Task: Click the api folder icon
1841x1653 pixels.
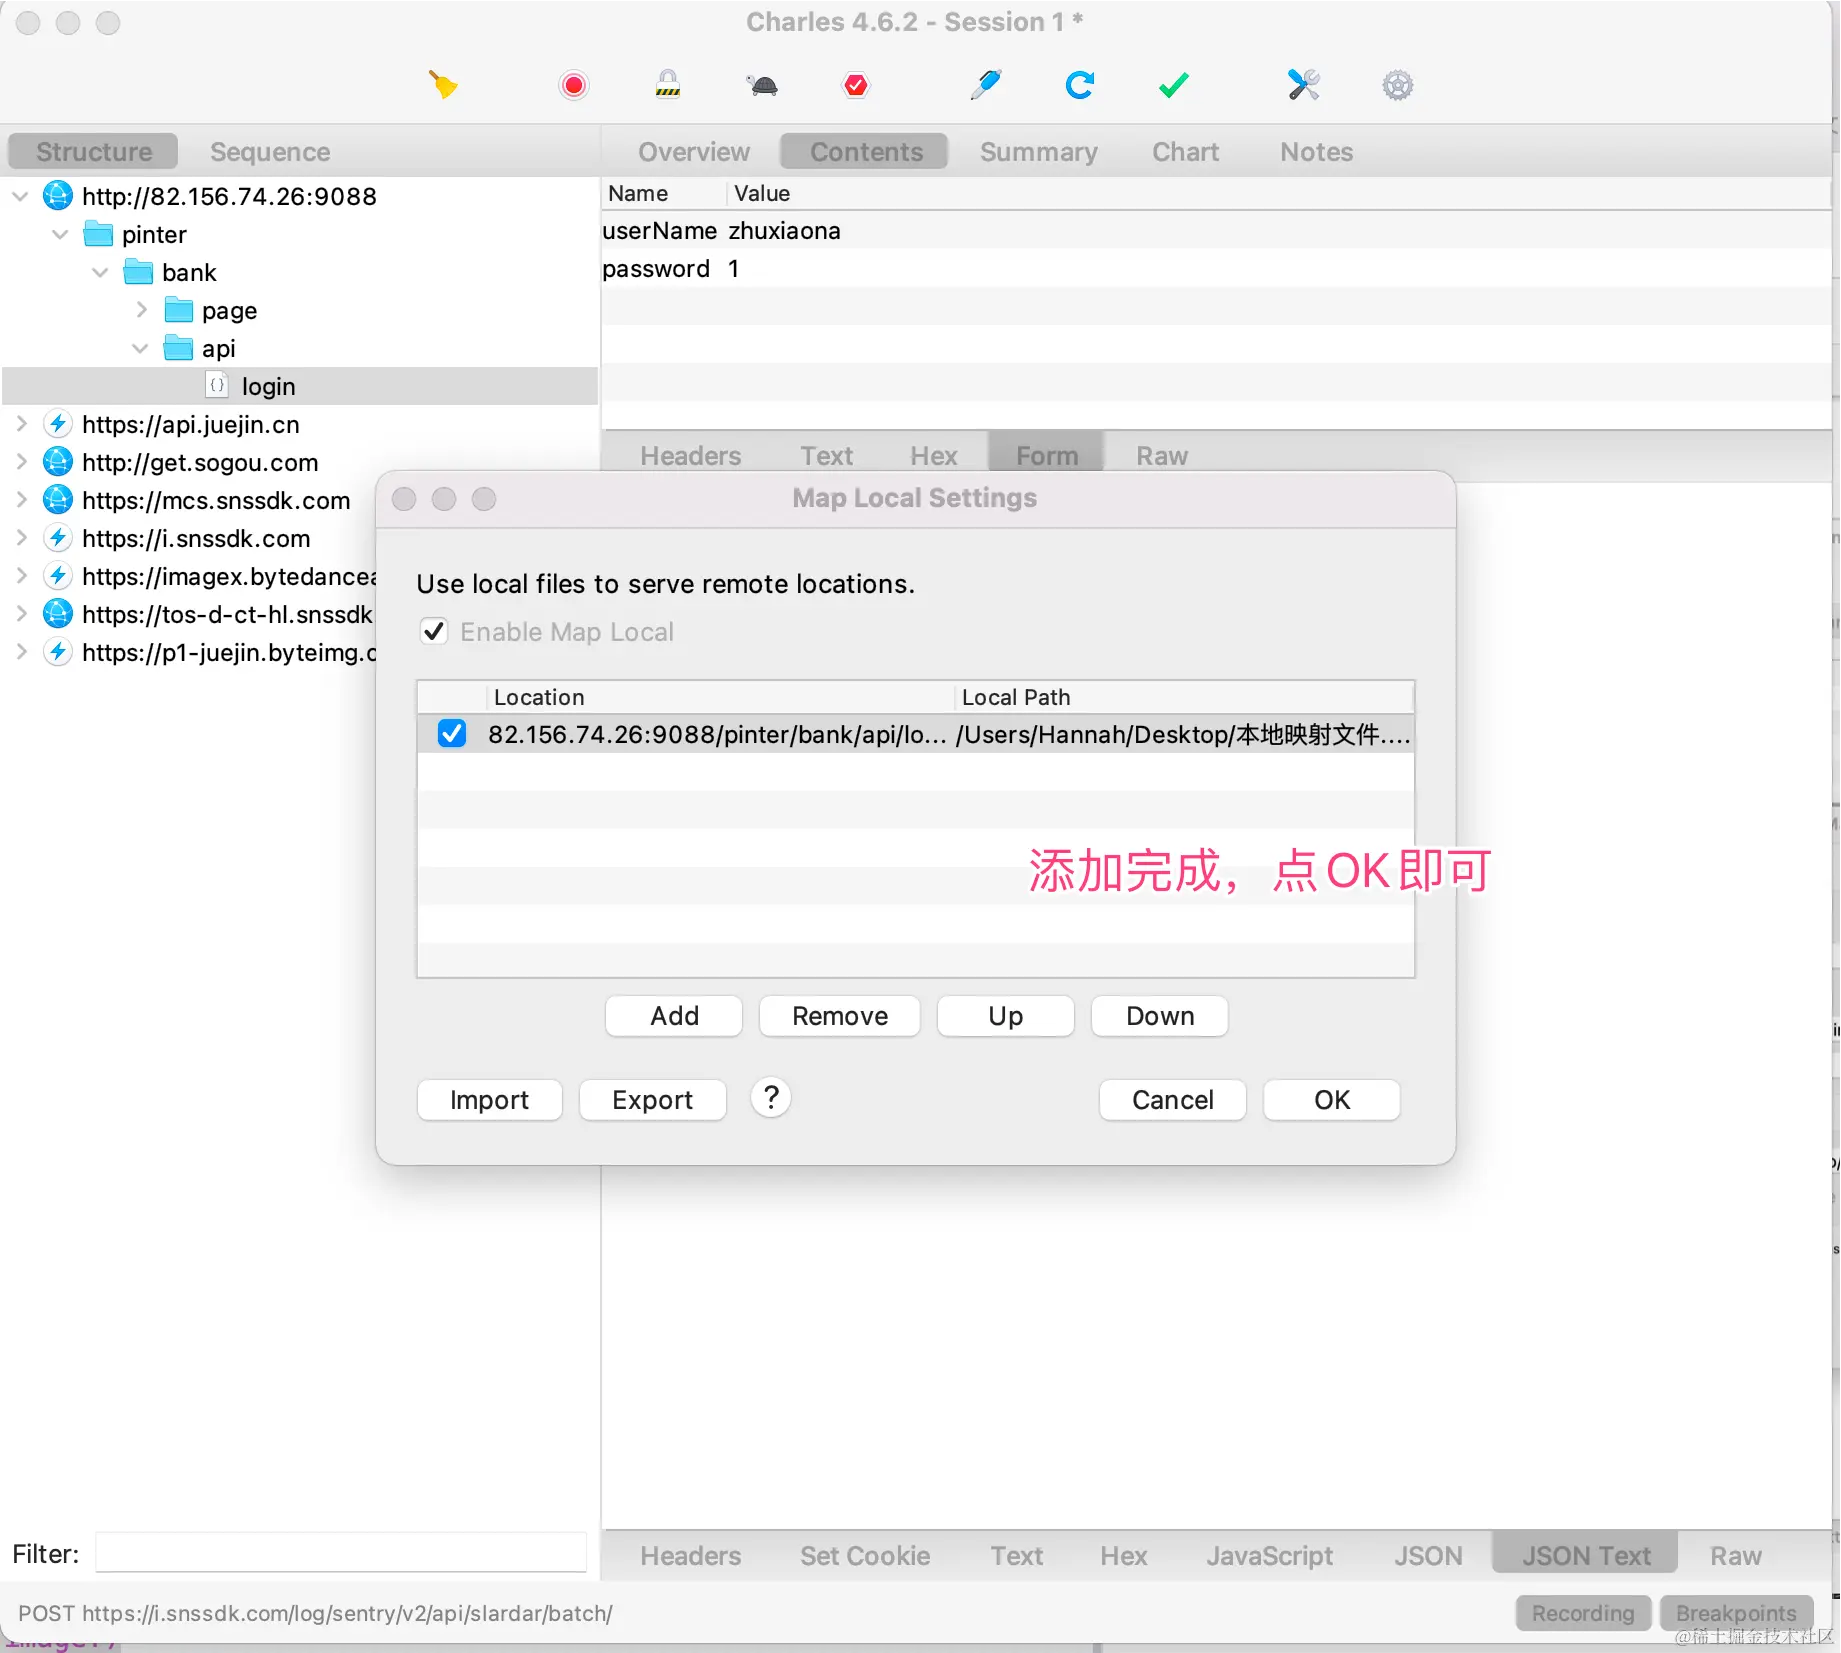Action: 178,348
